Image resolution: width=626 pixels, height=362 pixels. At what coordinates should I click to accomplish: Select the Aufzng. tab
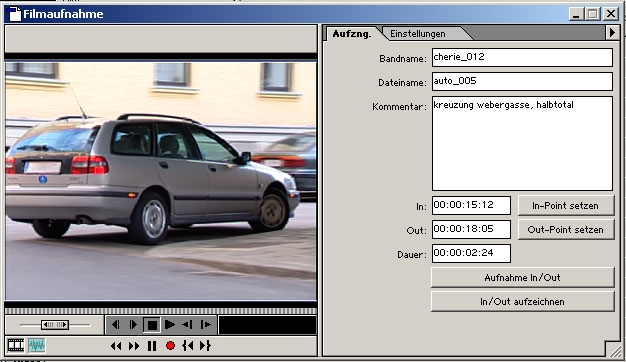coord(352,34)
